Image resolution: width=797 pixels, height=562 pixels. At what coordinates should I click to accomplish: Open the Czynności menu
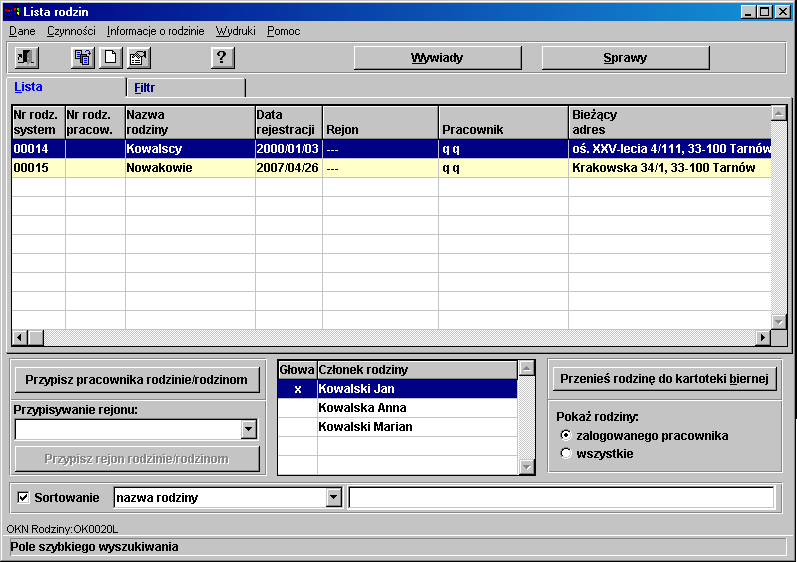[71, 31]
